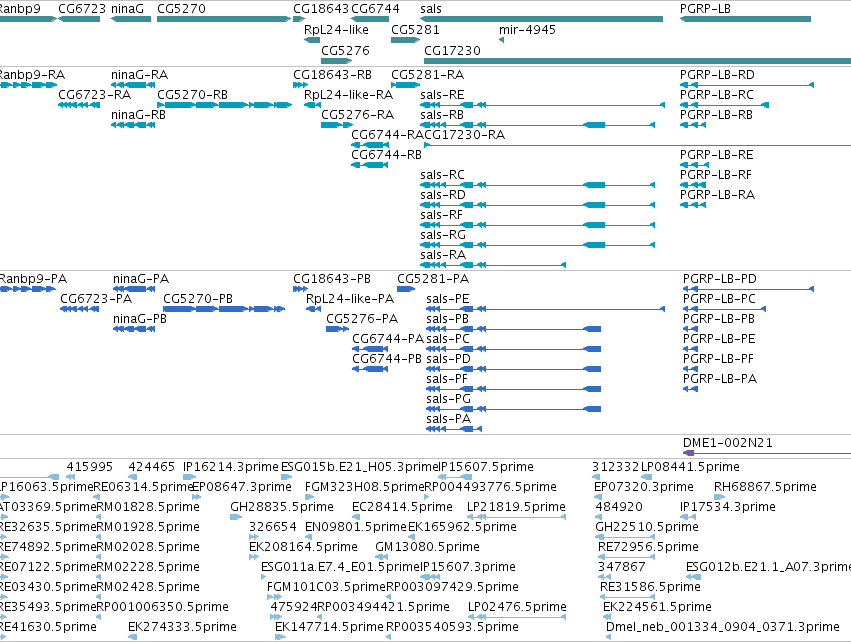Viewport: 851px width, 642px height.
Task: Click the CG18643-RB transcript label
Action: 333,74
